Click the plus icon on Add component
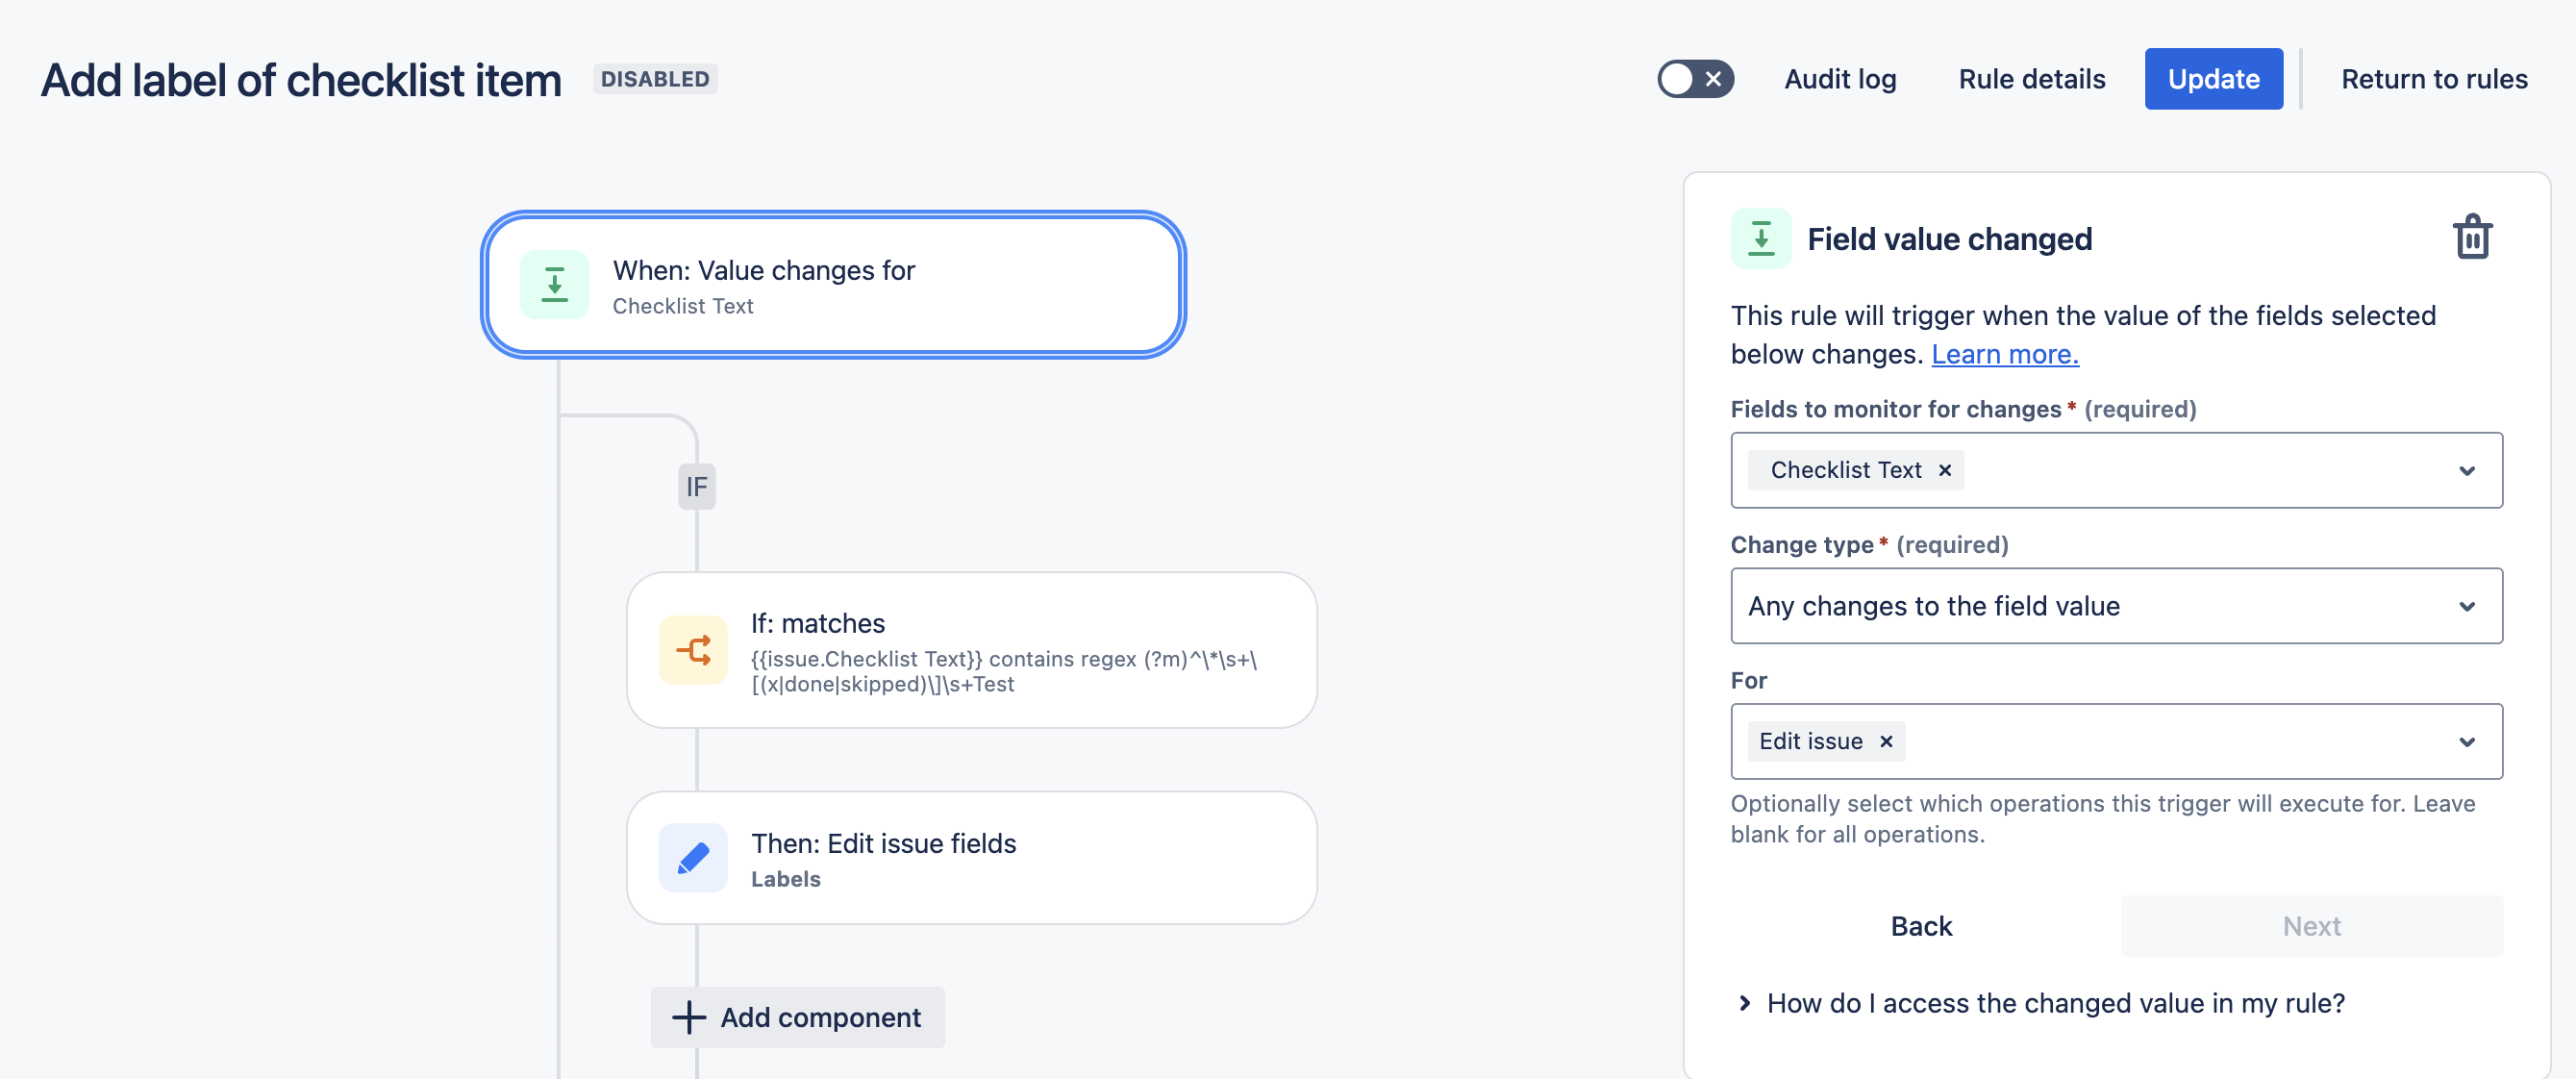 click(x=688, y=1017)
